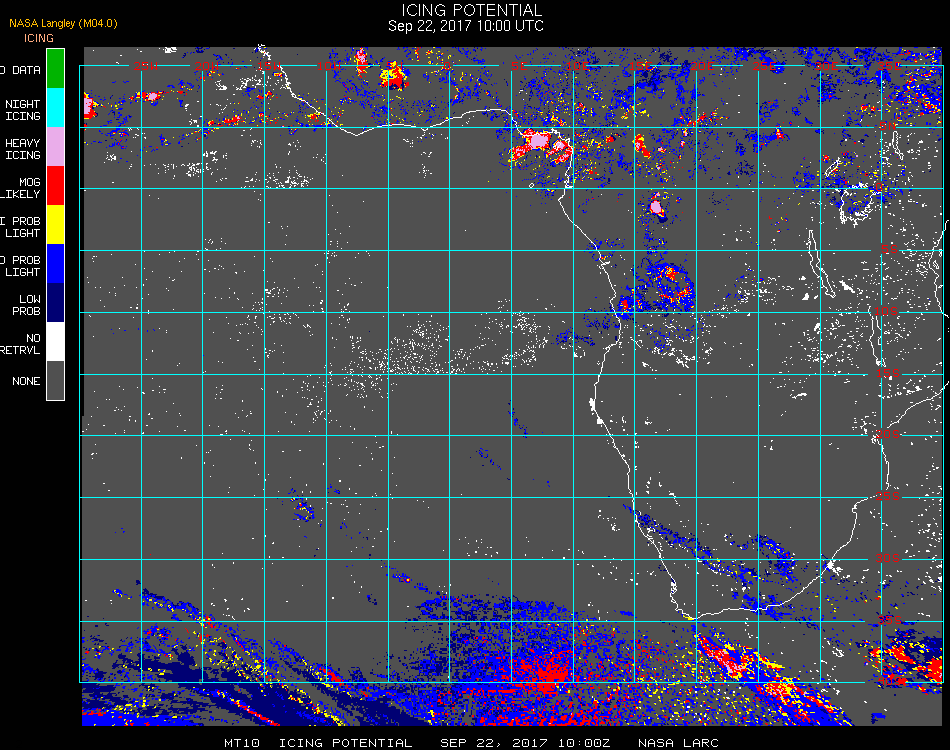The width and height of the screenshot is (950, 750).
Task: Select the 'Sep 22, 2017 10:00 UTC' subtitle
Action: (x=466, y=26)
